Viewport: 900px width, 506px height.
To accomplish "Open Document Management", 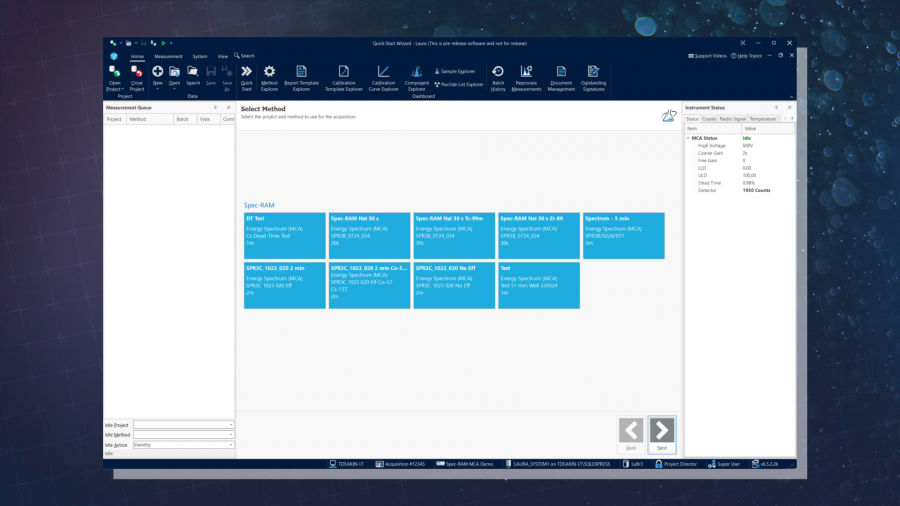I will click(x=561, y=78).
